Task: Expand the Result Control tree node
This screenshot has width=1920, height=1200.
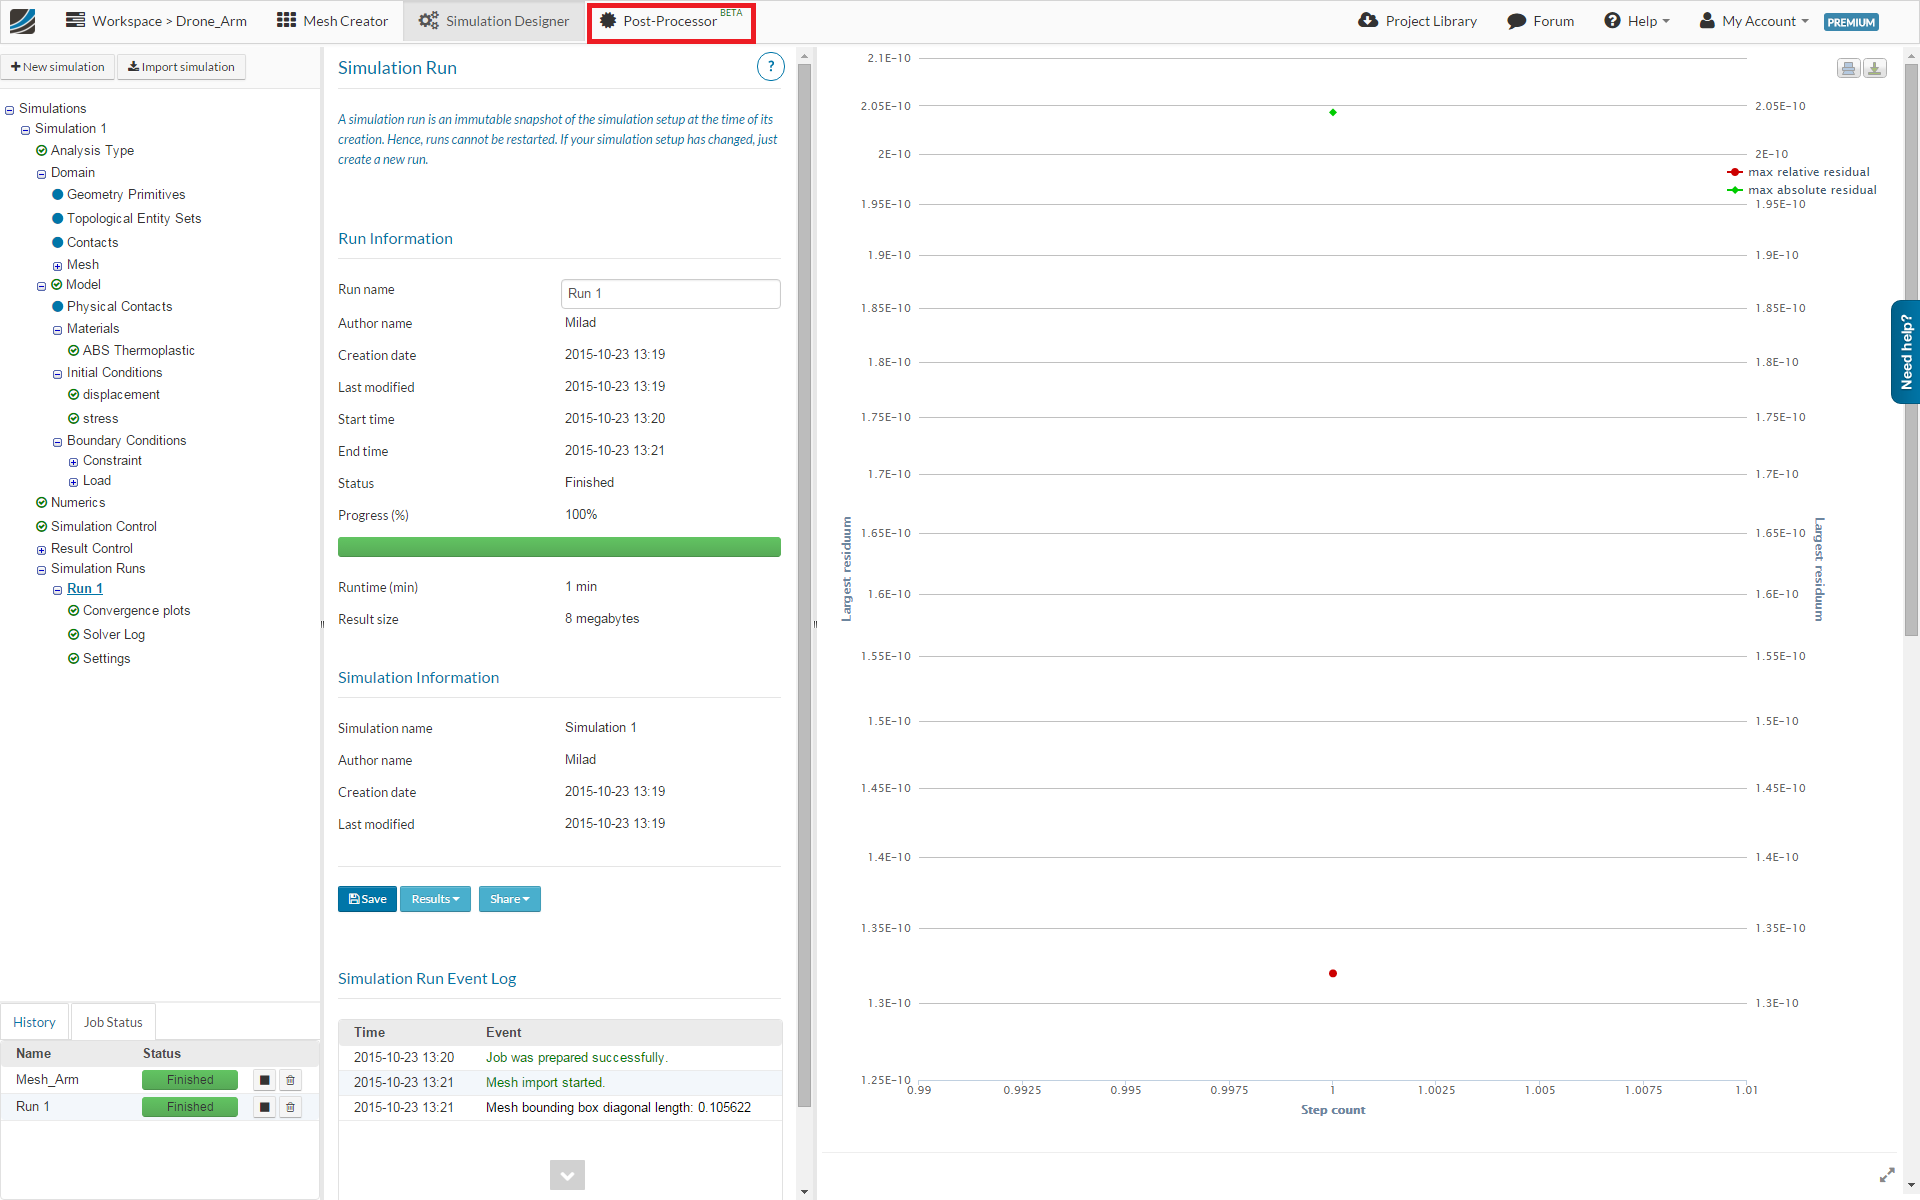Action: point(42,550)
